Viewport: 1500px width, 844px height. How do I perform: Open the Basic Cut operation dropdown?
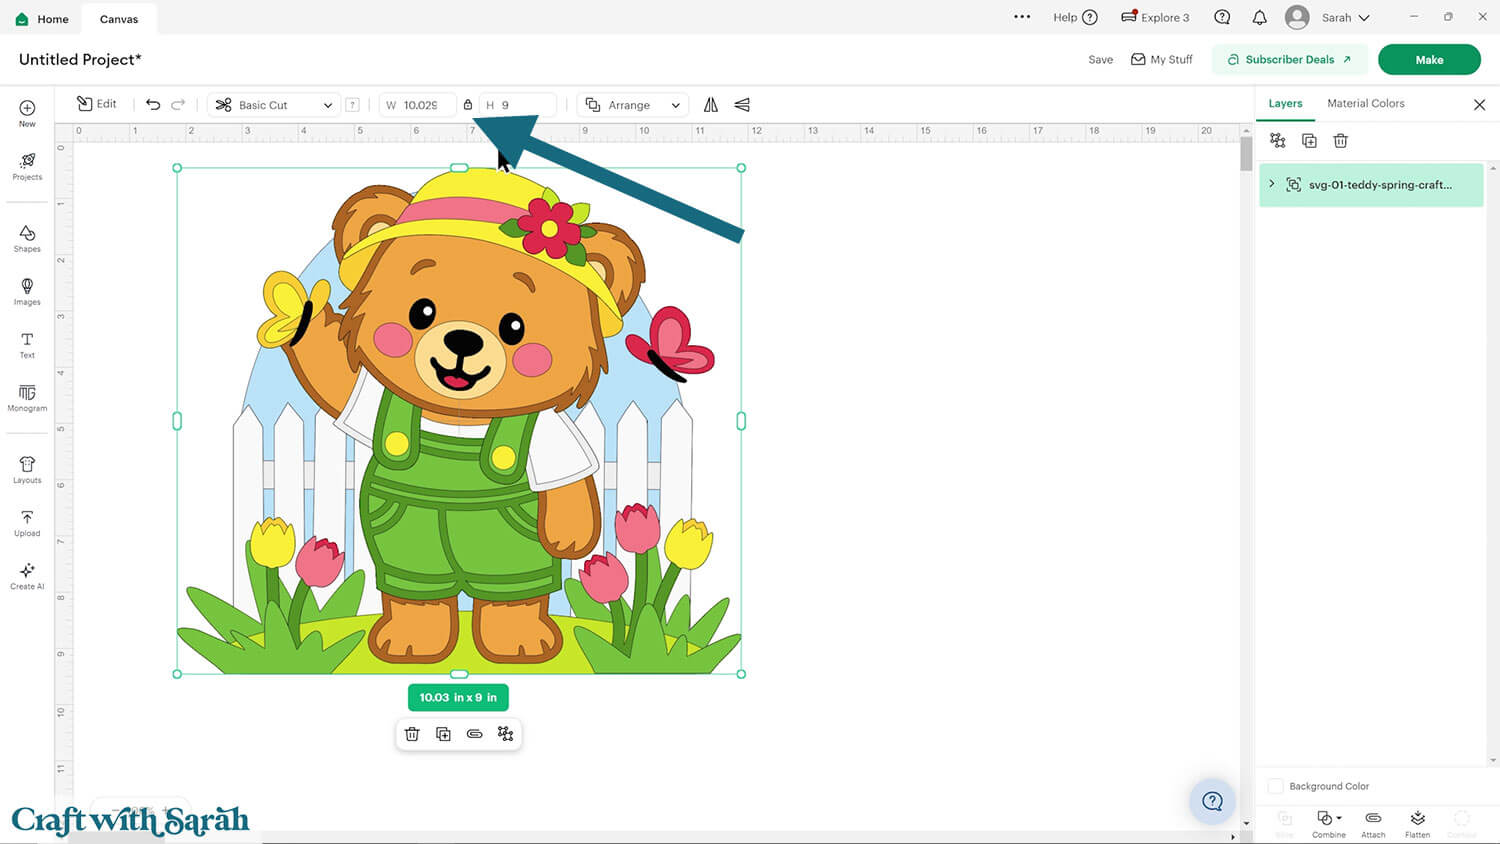[x=274, y=105]
